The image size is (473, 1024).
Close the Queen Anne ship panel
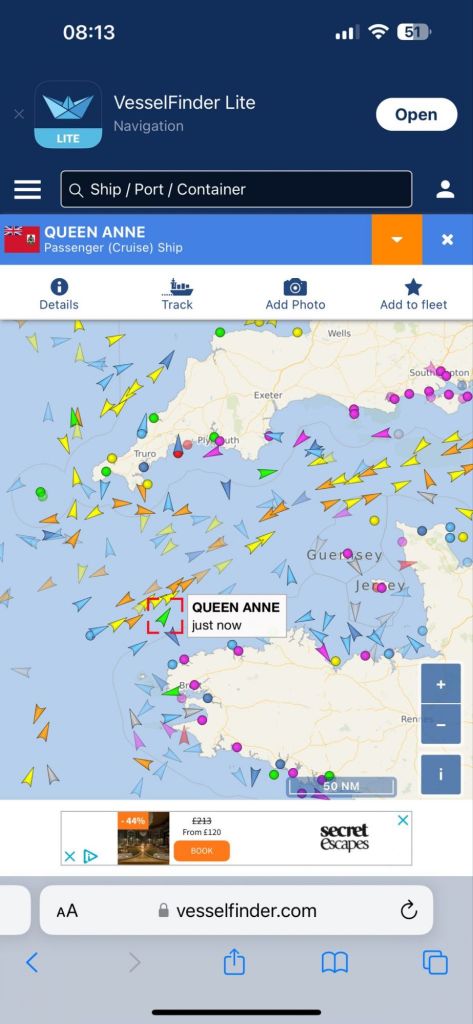coord(448,240)
